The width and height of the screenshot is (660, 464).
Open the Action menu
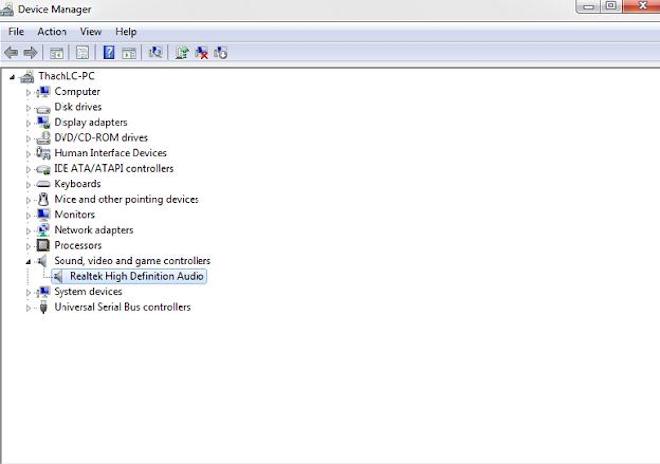tap(52, 32)
